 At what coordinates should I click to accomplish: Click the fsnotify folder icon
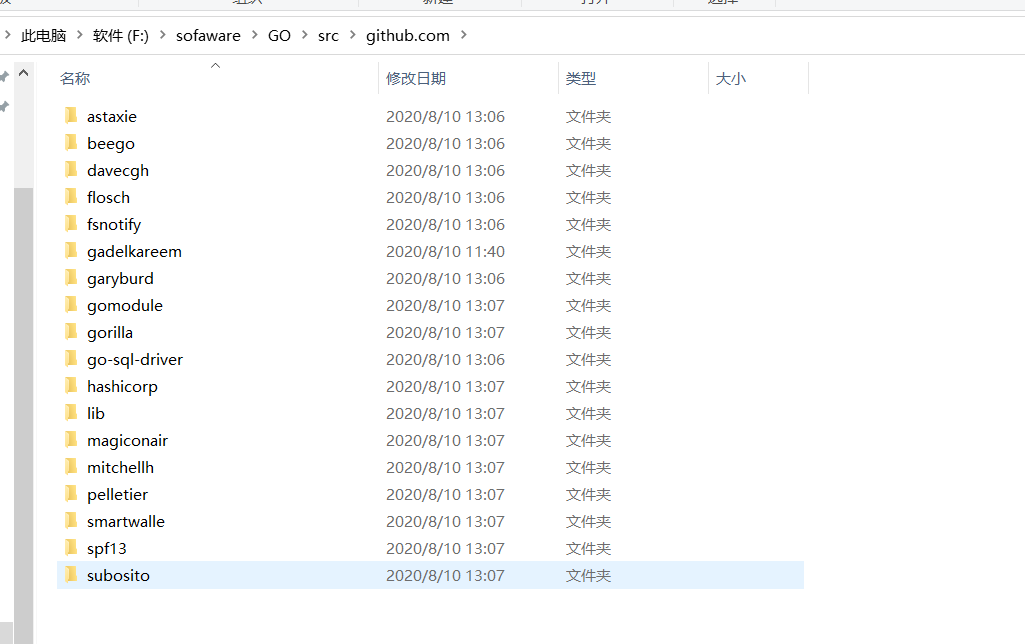click(x=71, y=224)
